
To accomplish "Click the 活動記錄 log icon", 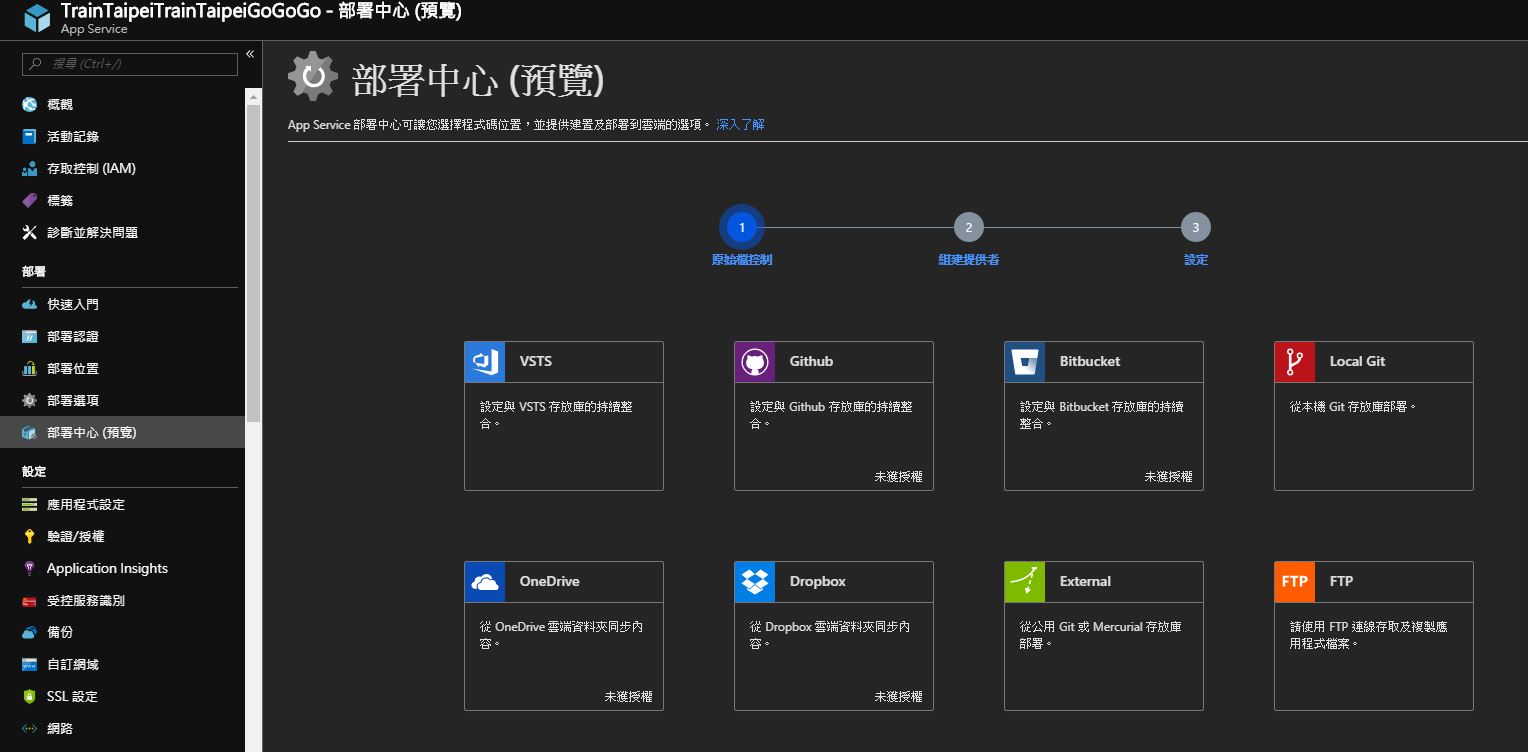I will [29, 136].
